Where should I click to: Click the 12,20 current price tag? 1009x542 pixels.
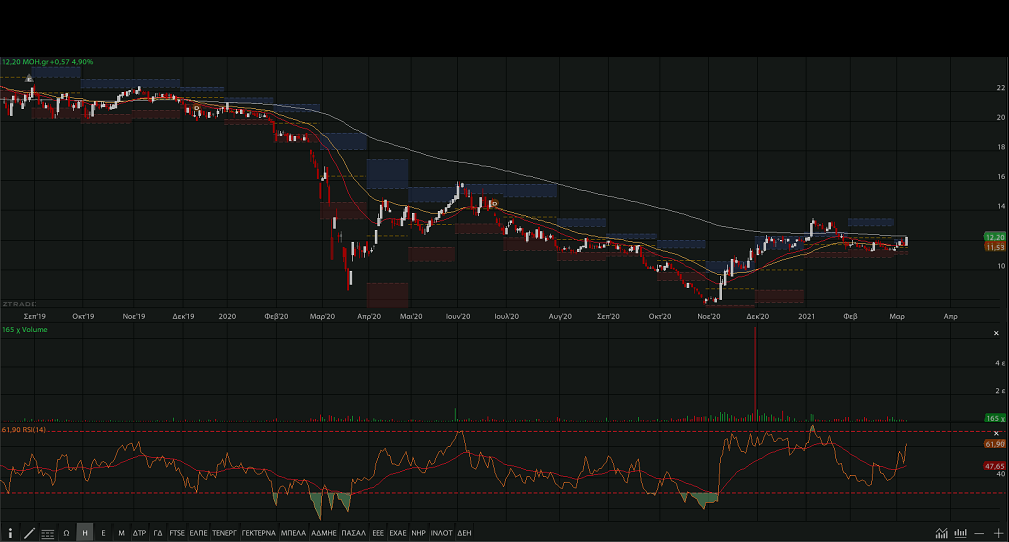point(994,237)
